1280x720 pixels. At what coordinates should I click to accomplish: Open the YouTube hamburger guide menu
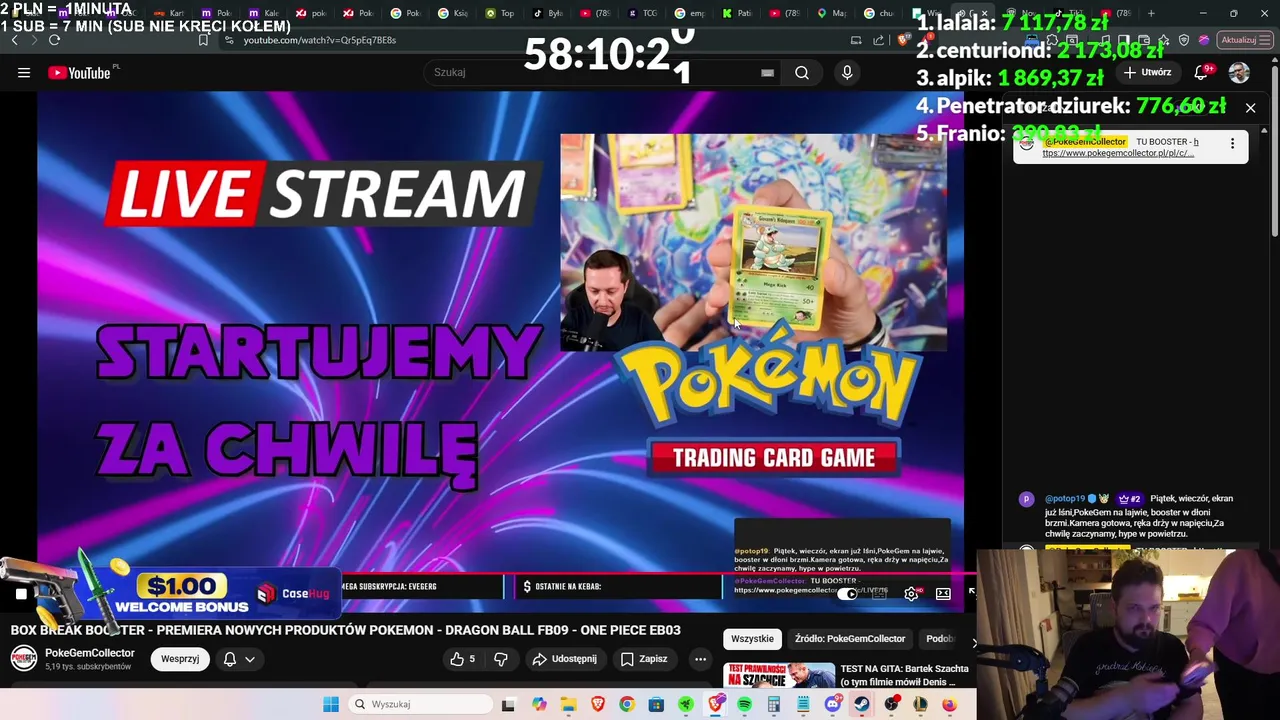[x=24, y=72]
